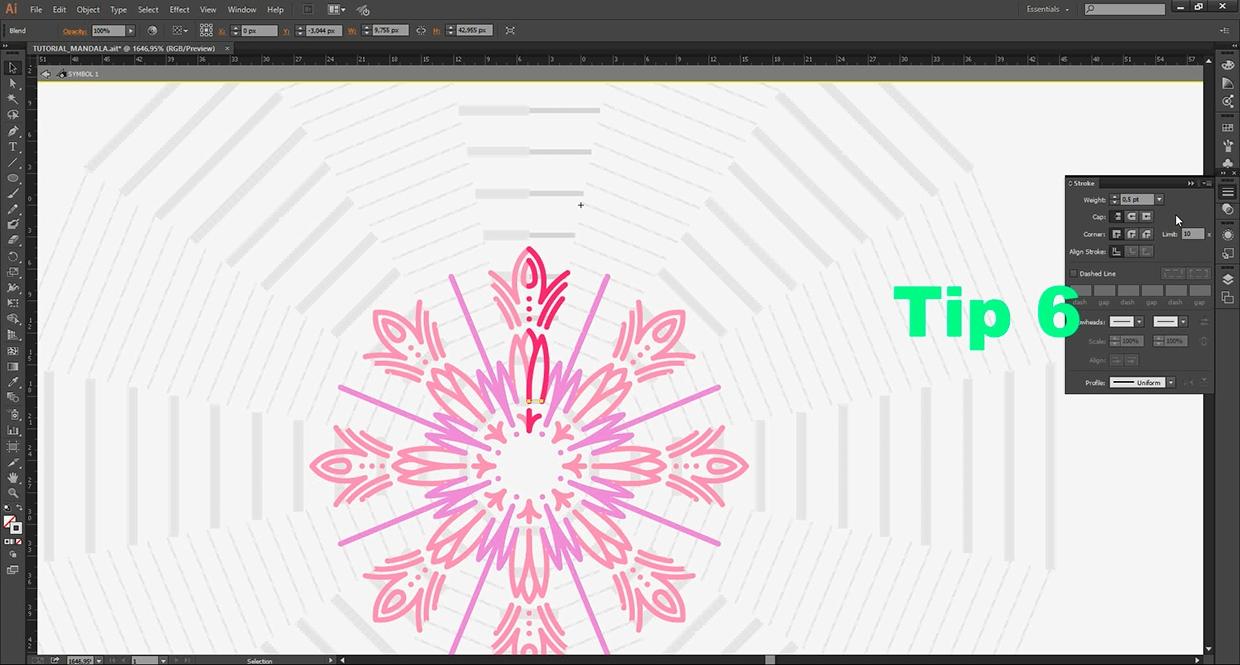Select the Line Segment tool

(12, 162)
